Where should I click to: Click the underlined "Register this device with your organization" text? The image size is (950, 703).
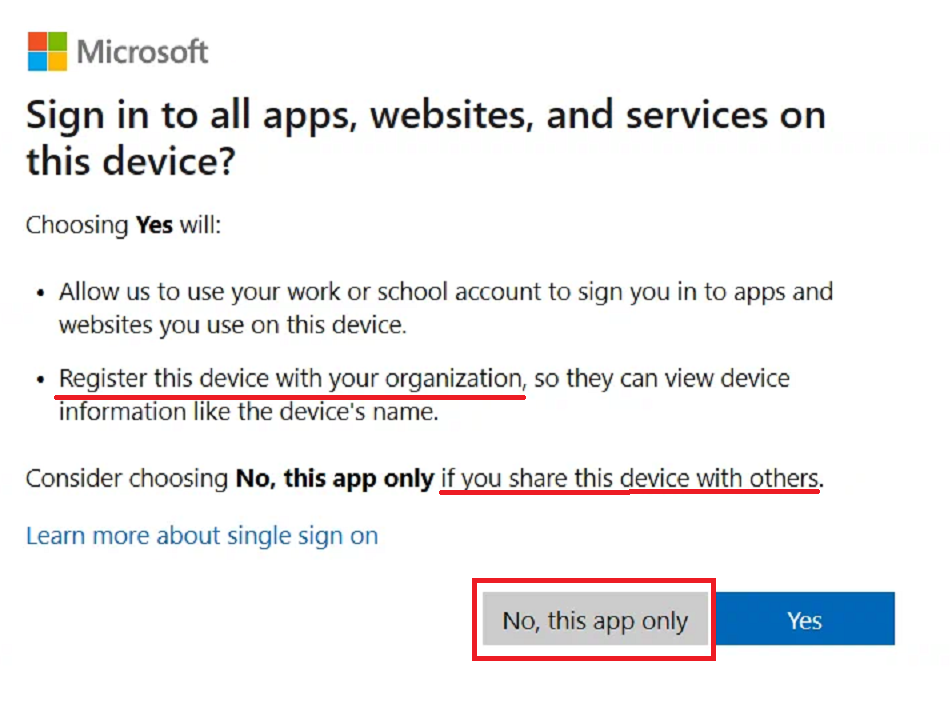pos(290,380)
